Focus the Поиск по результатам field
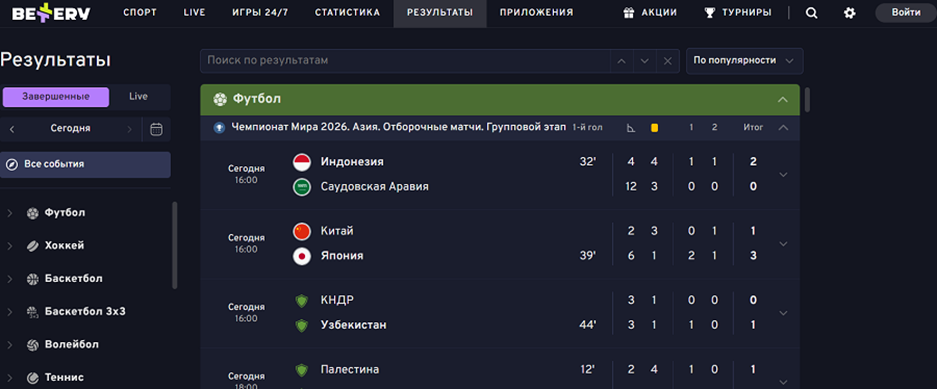This screenshot has height=389, width=937. (405, 61)
